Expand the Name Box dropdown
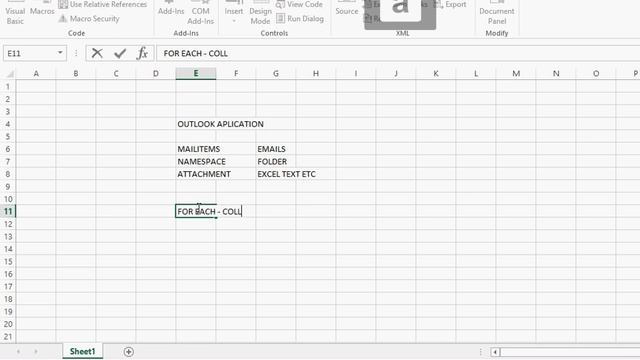This screenshot has height=360, width=640. 60,53
